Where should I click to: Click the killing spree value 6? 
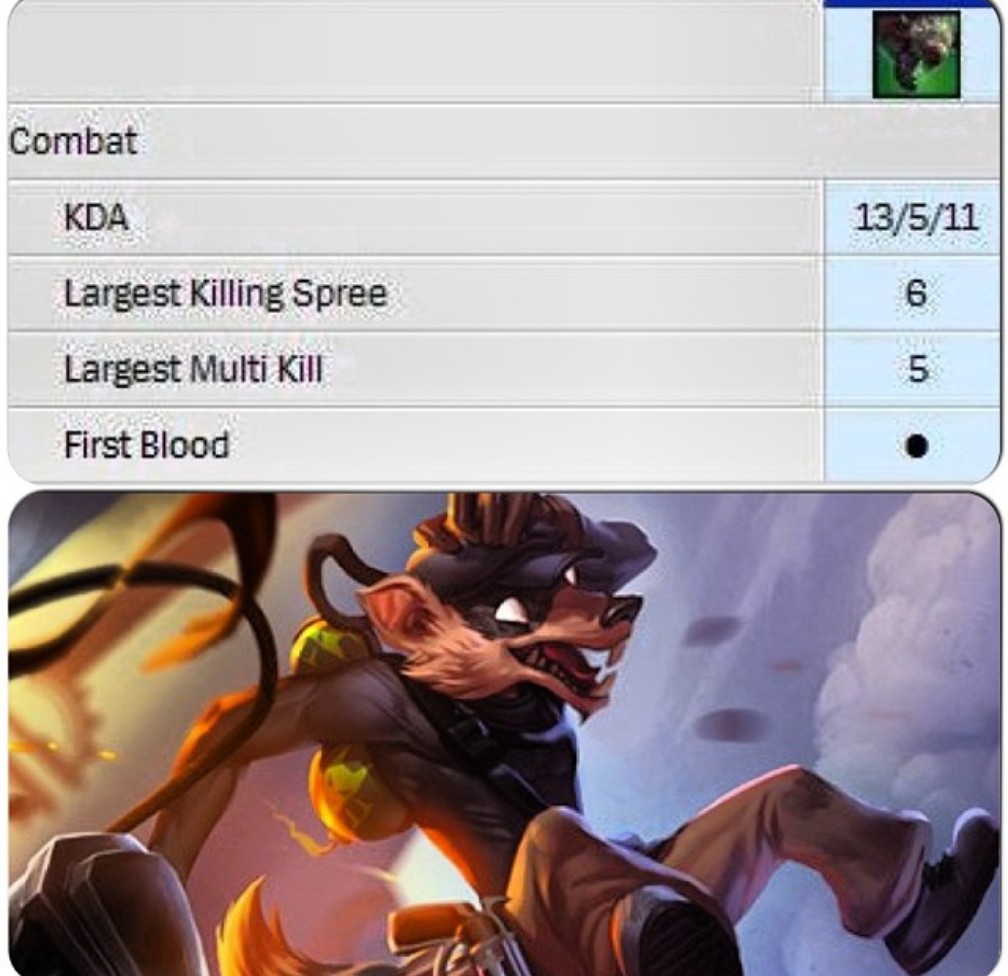tap(916, 293)
